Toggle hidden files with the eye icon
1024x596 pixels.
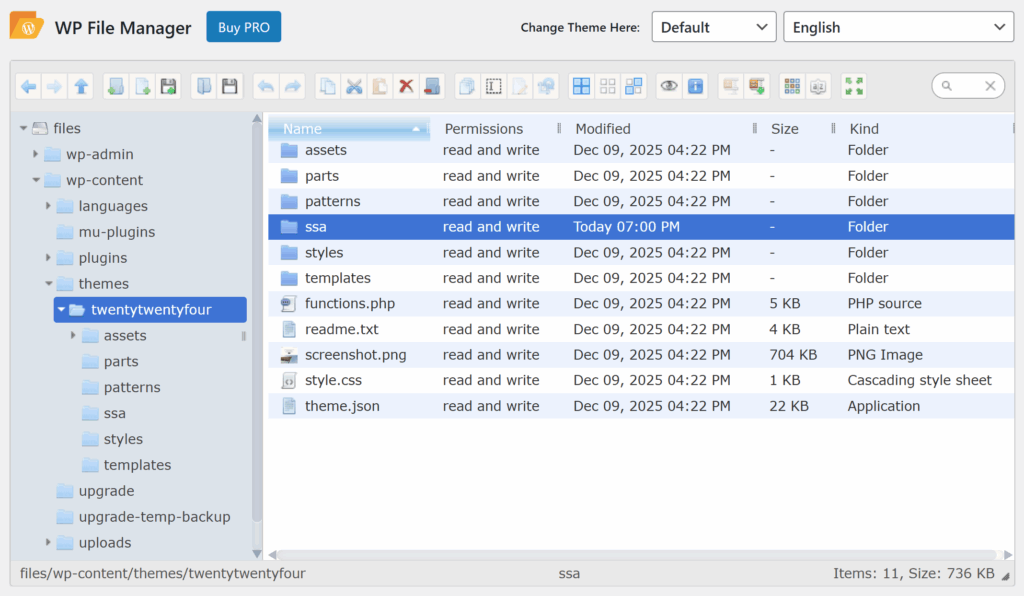click(x=668, y=86)
